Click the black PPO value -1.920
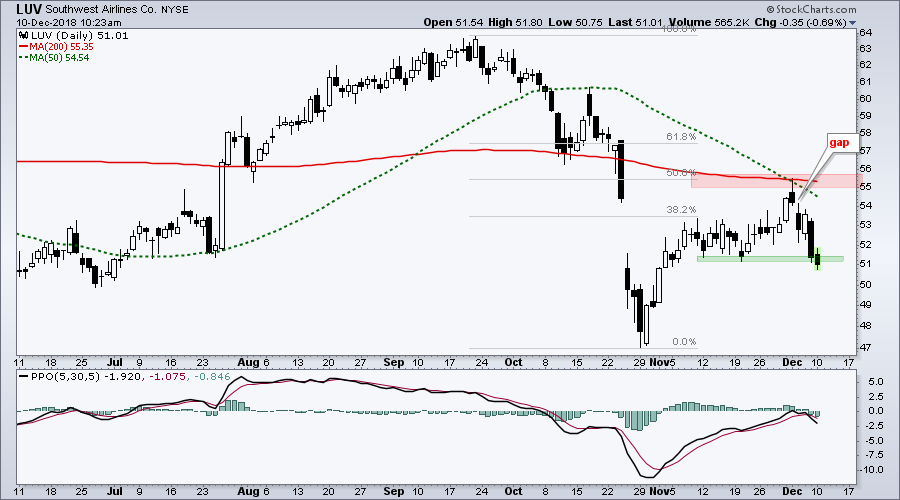900x500 pixels. pos(123,377)
